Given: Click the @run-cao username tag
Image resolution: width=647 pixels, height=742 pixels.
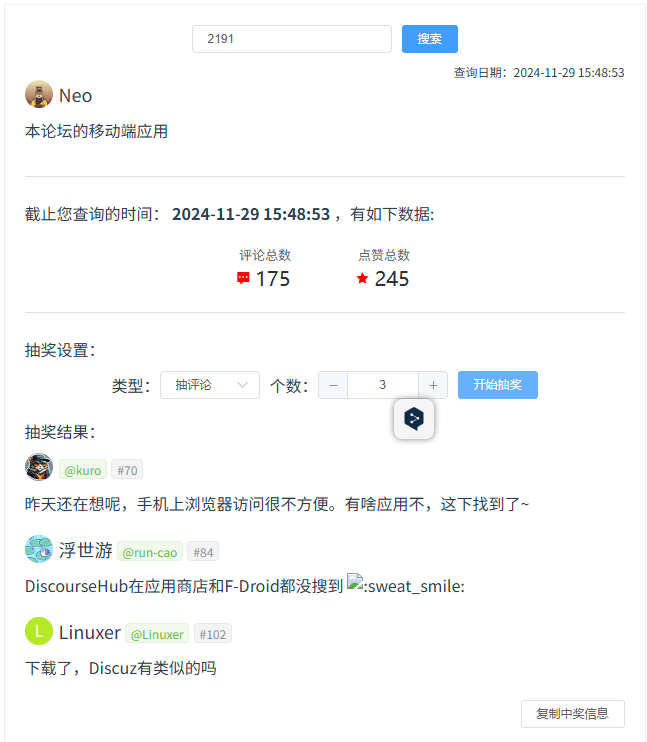Looking at the screenshot, I should coord(150,551).
